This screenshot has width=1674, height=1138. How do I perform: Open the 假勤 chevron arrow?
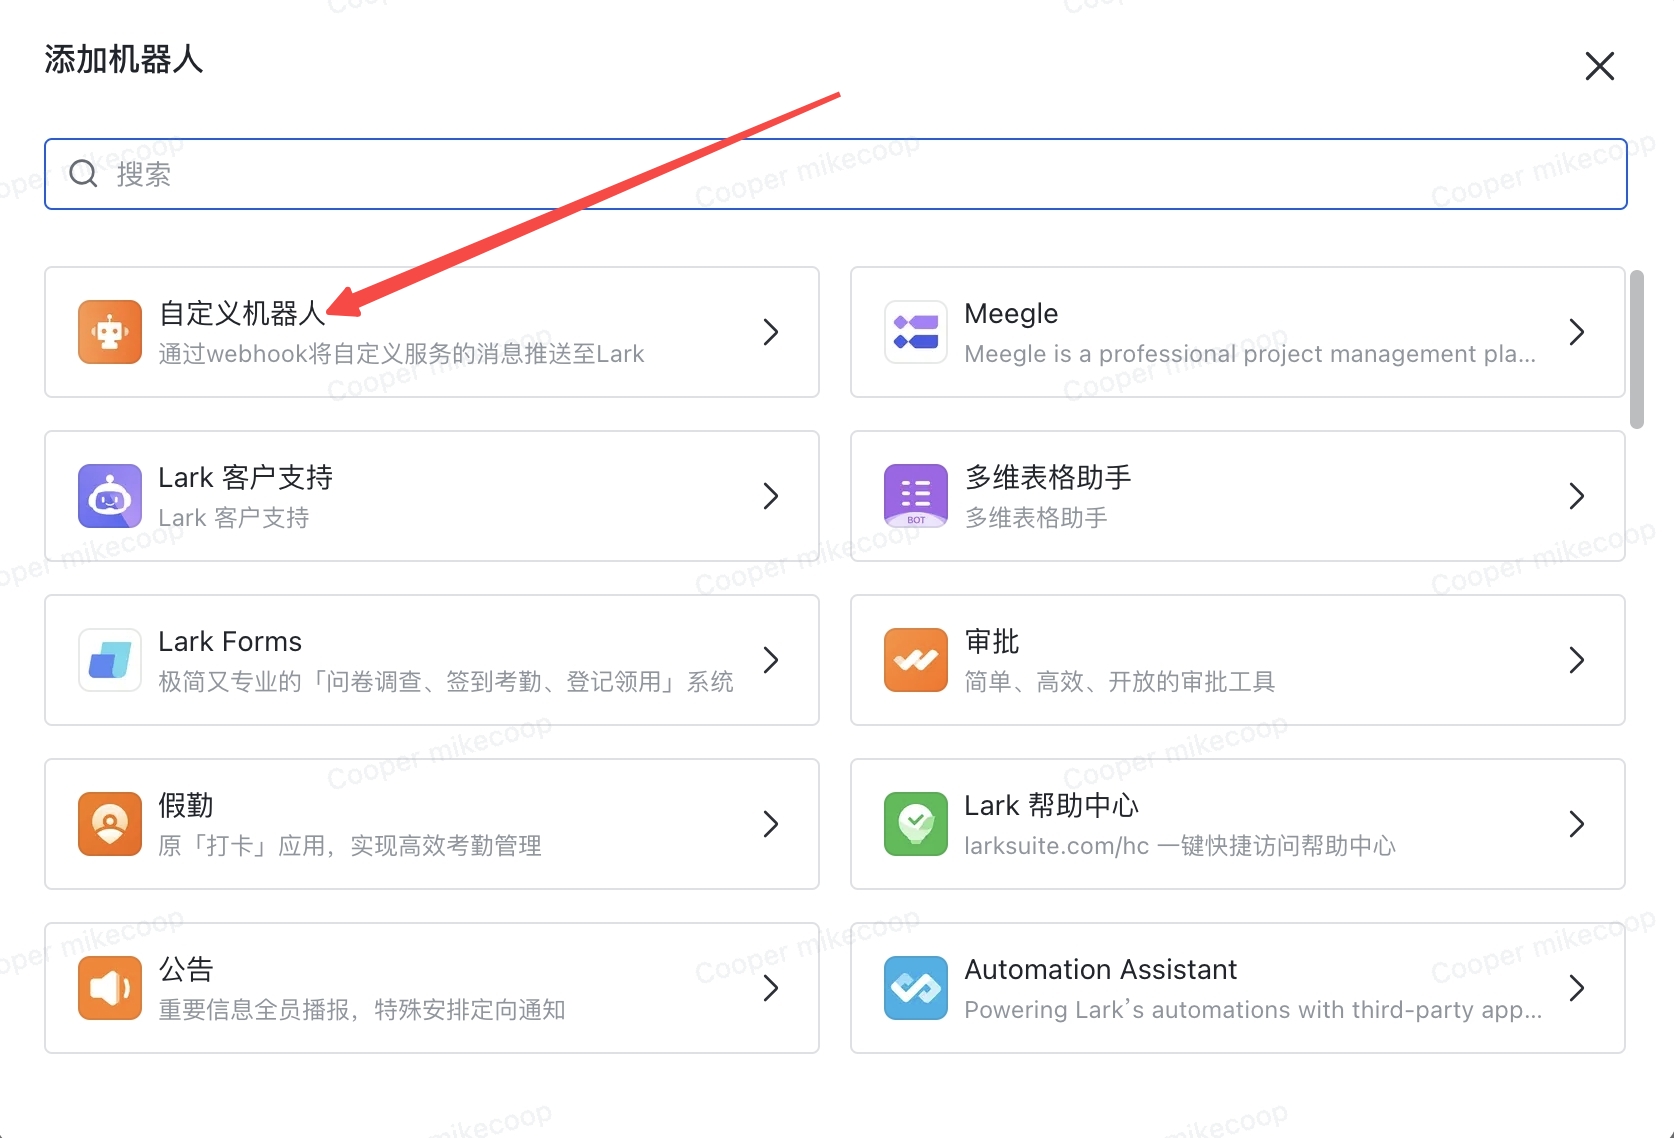[x=771, y=824]
